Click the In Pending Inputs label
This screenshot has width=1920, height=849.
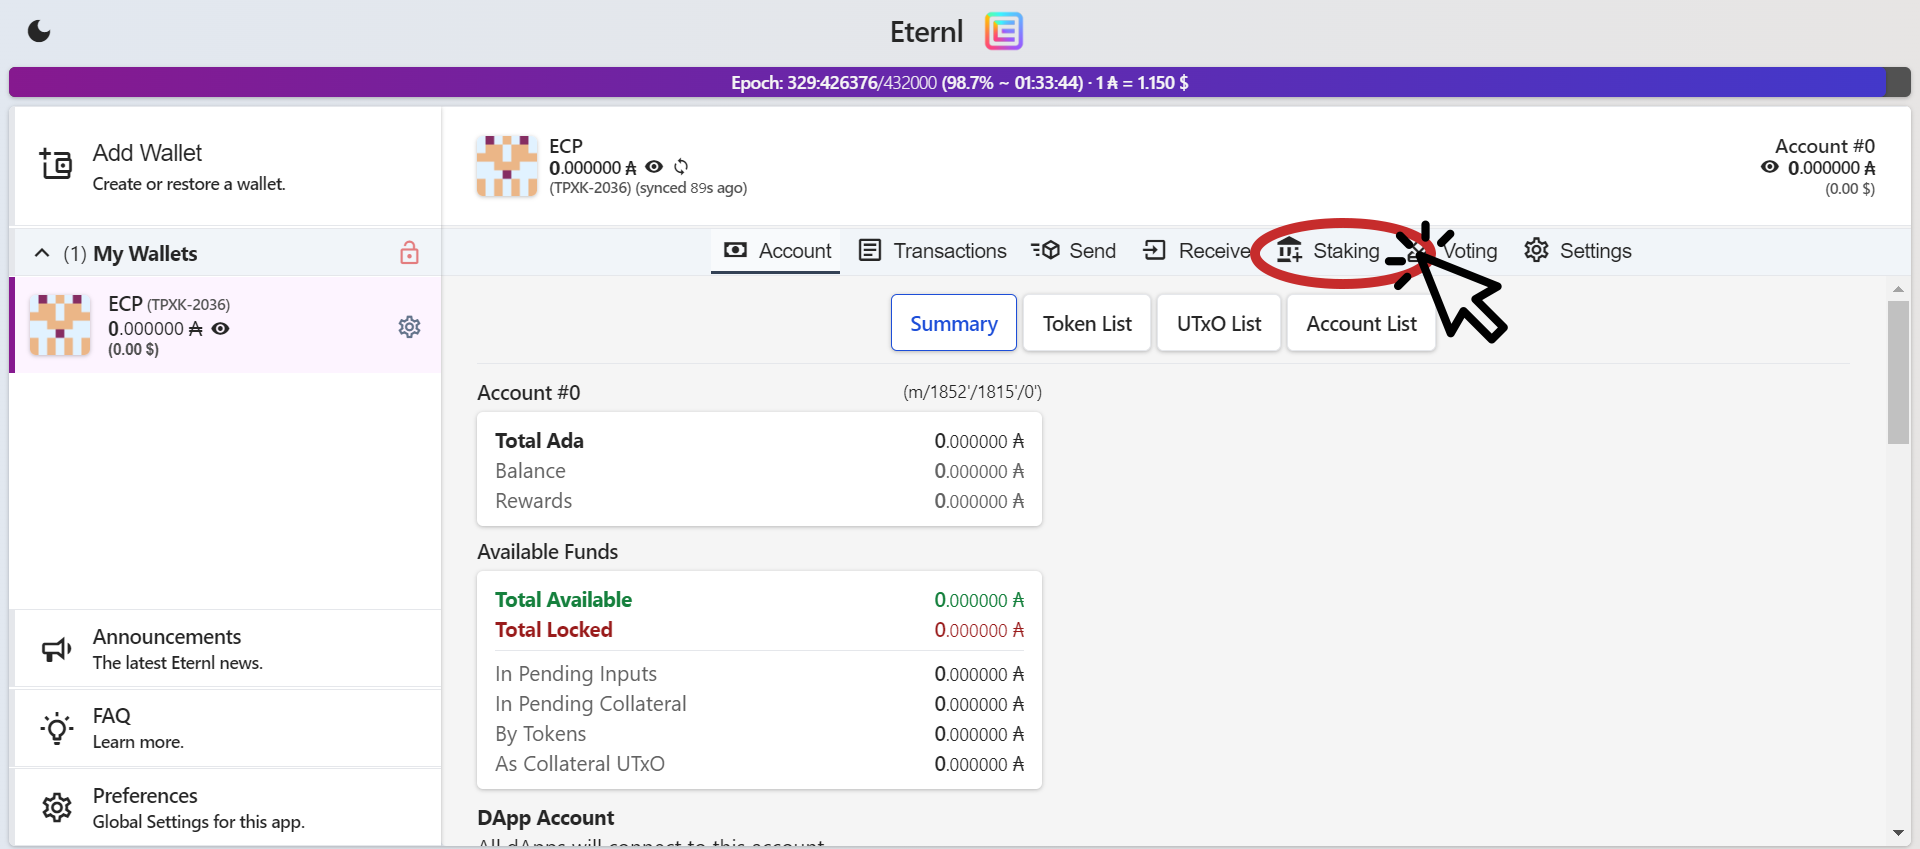coord(575,674)
